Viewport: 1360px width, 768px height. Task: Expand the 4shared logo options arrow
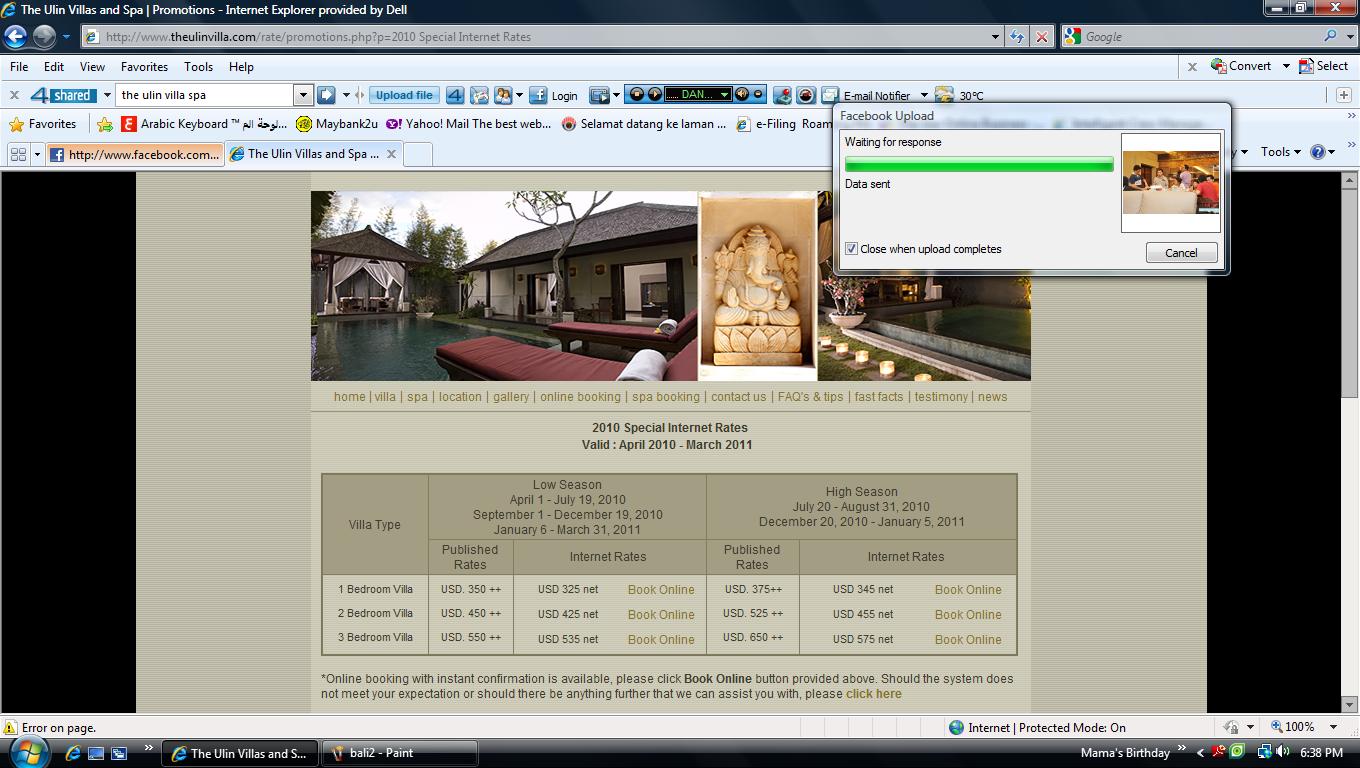click(107, 95)
